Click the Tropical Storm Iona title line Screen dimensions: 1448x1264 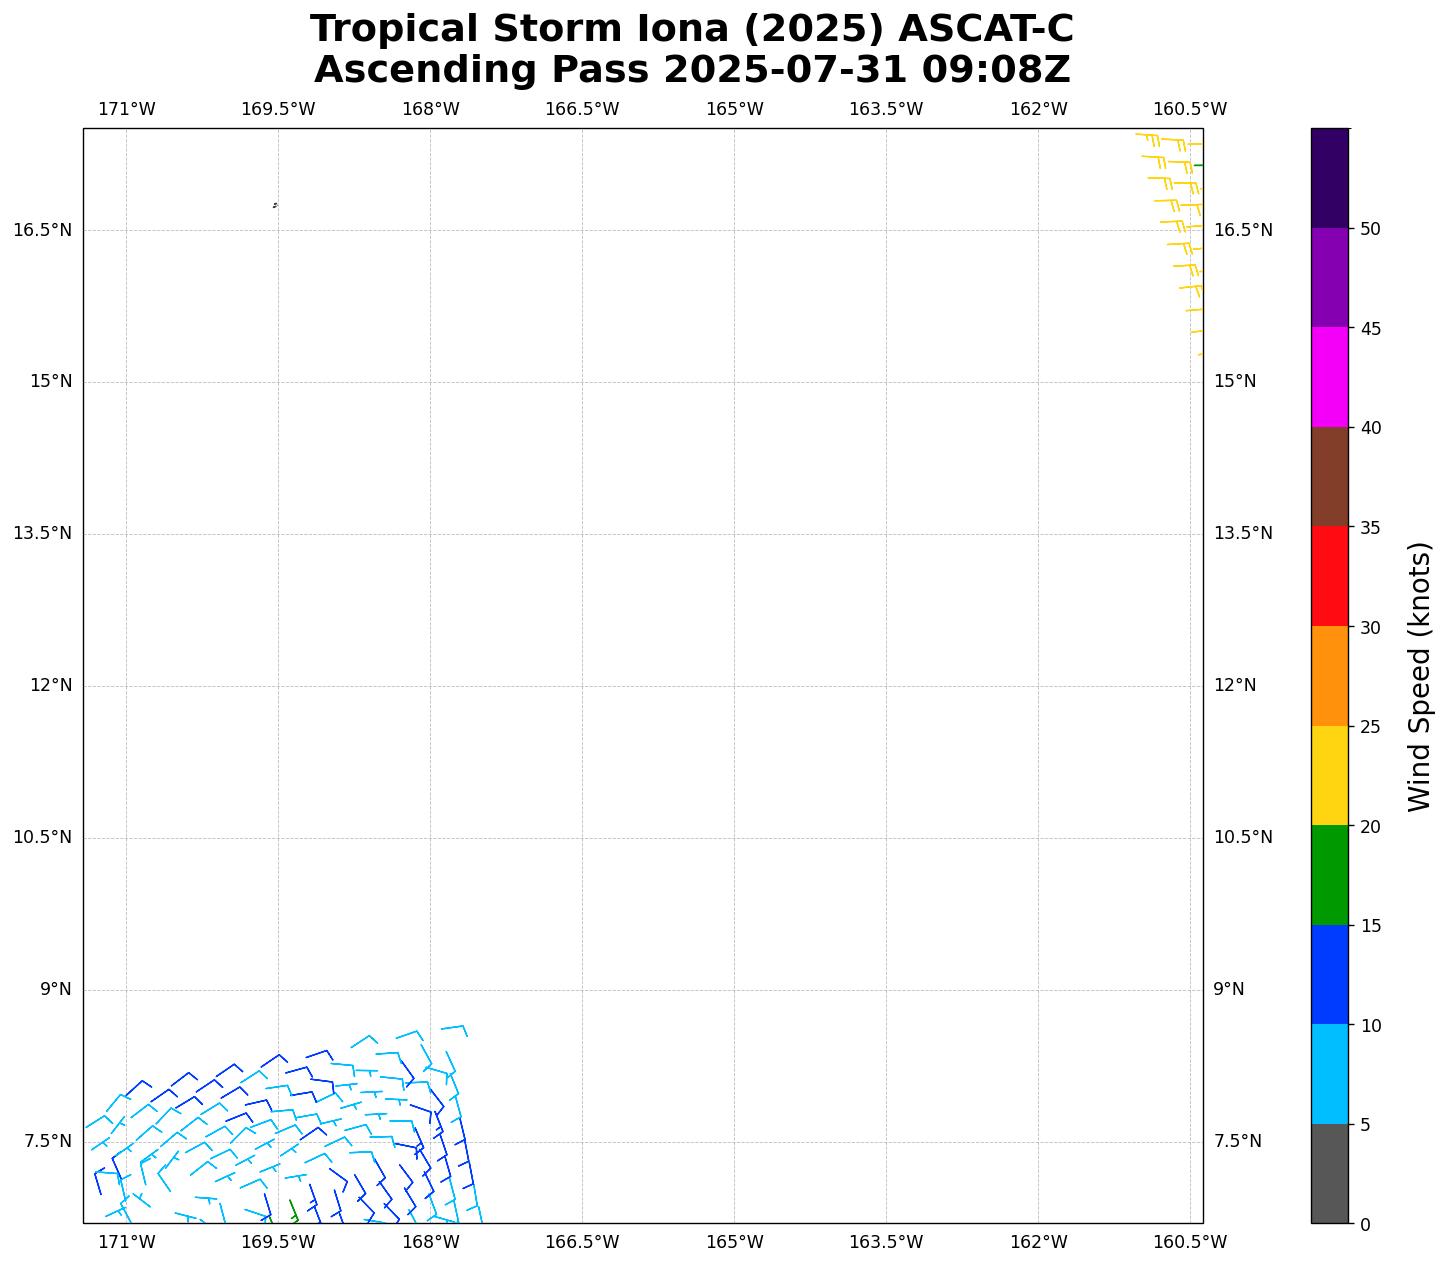(691, 30)
